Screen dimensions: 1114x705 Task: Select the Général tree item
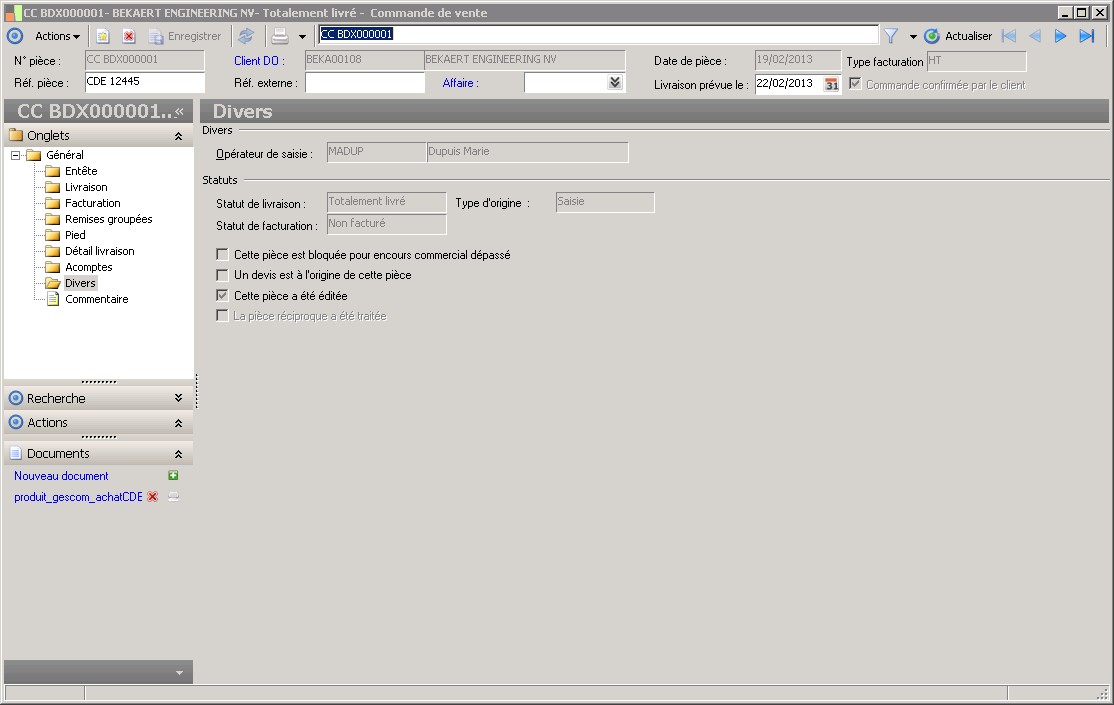point(65,155)
